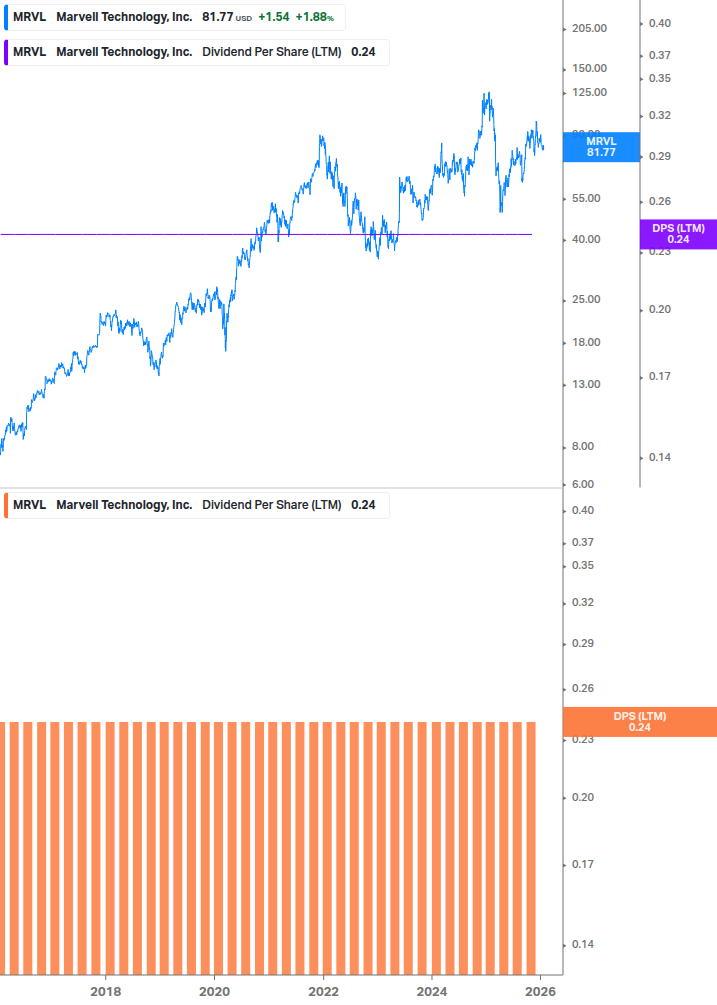Select the orange-marked Dividend Per Share legend in bar panel
The width and height of the screenshot is (717, 1005).
click(x=196, y=505)
